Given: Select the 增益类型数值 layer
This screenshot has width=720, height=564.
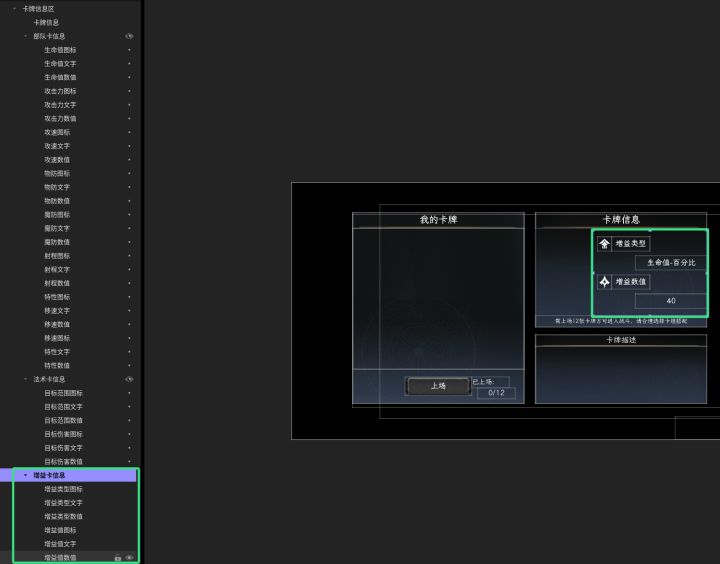Looking at the screenshot, I should [63, 516].
